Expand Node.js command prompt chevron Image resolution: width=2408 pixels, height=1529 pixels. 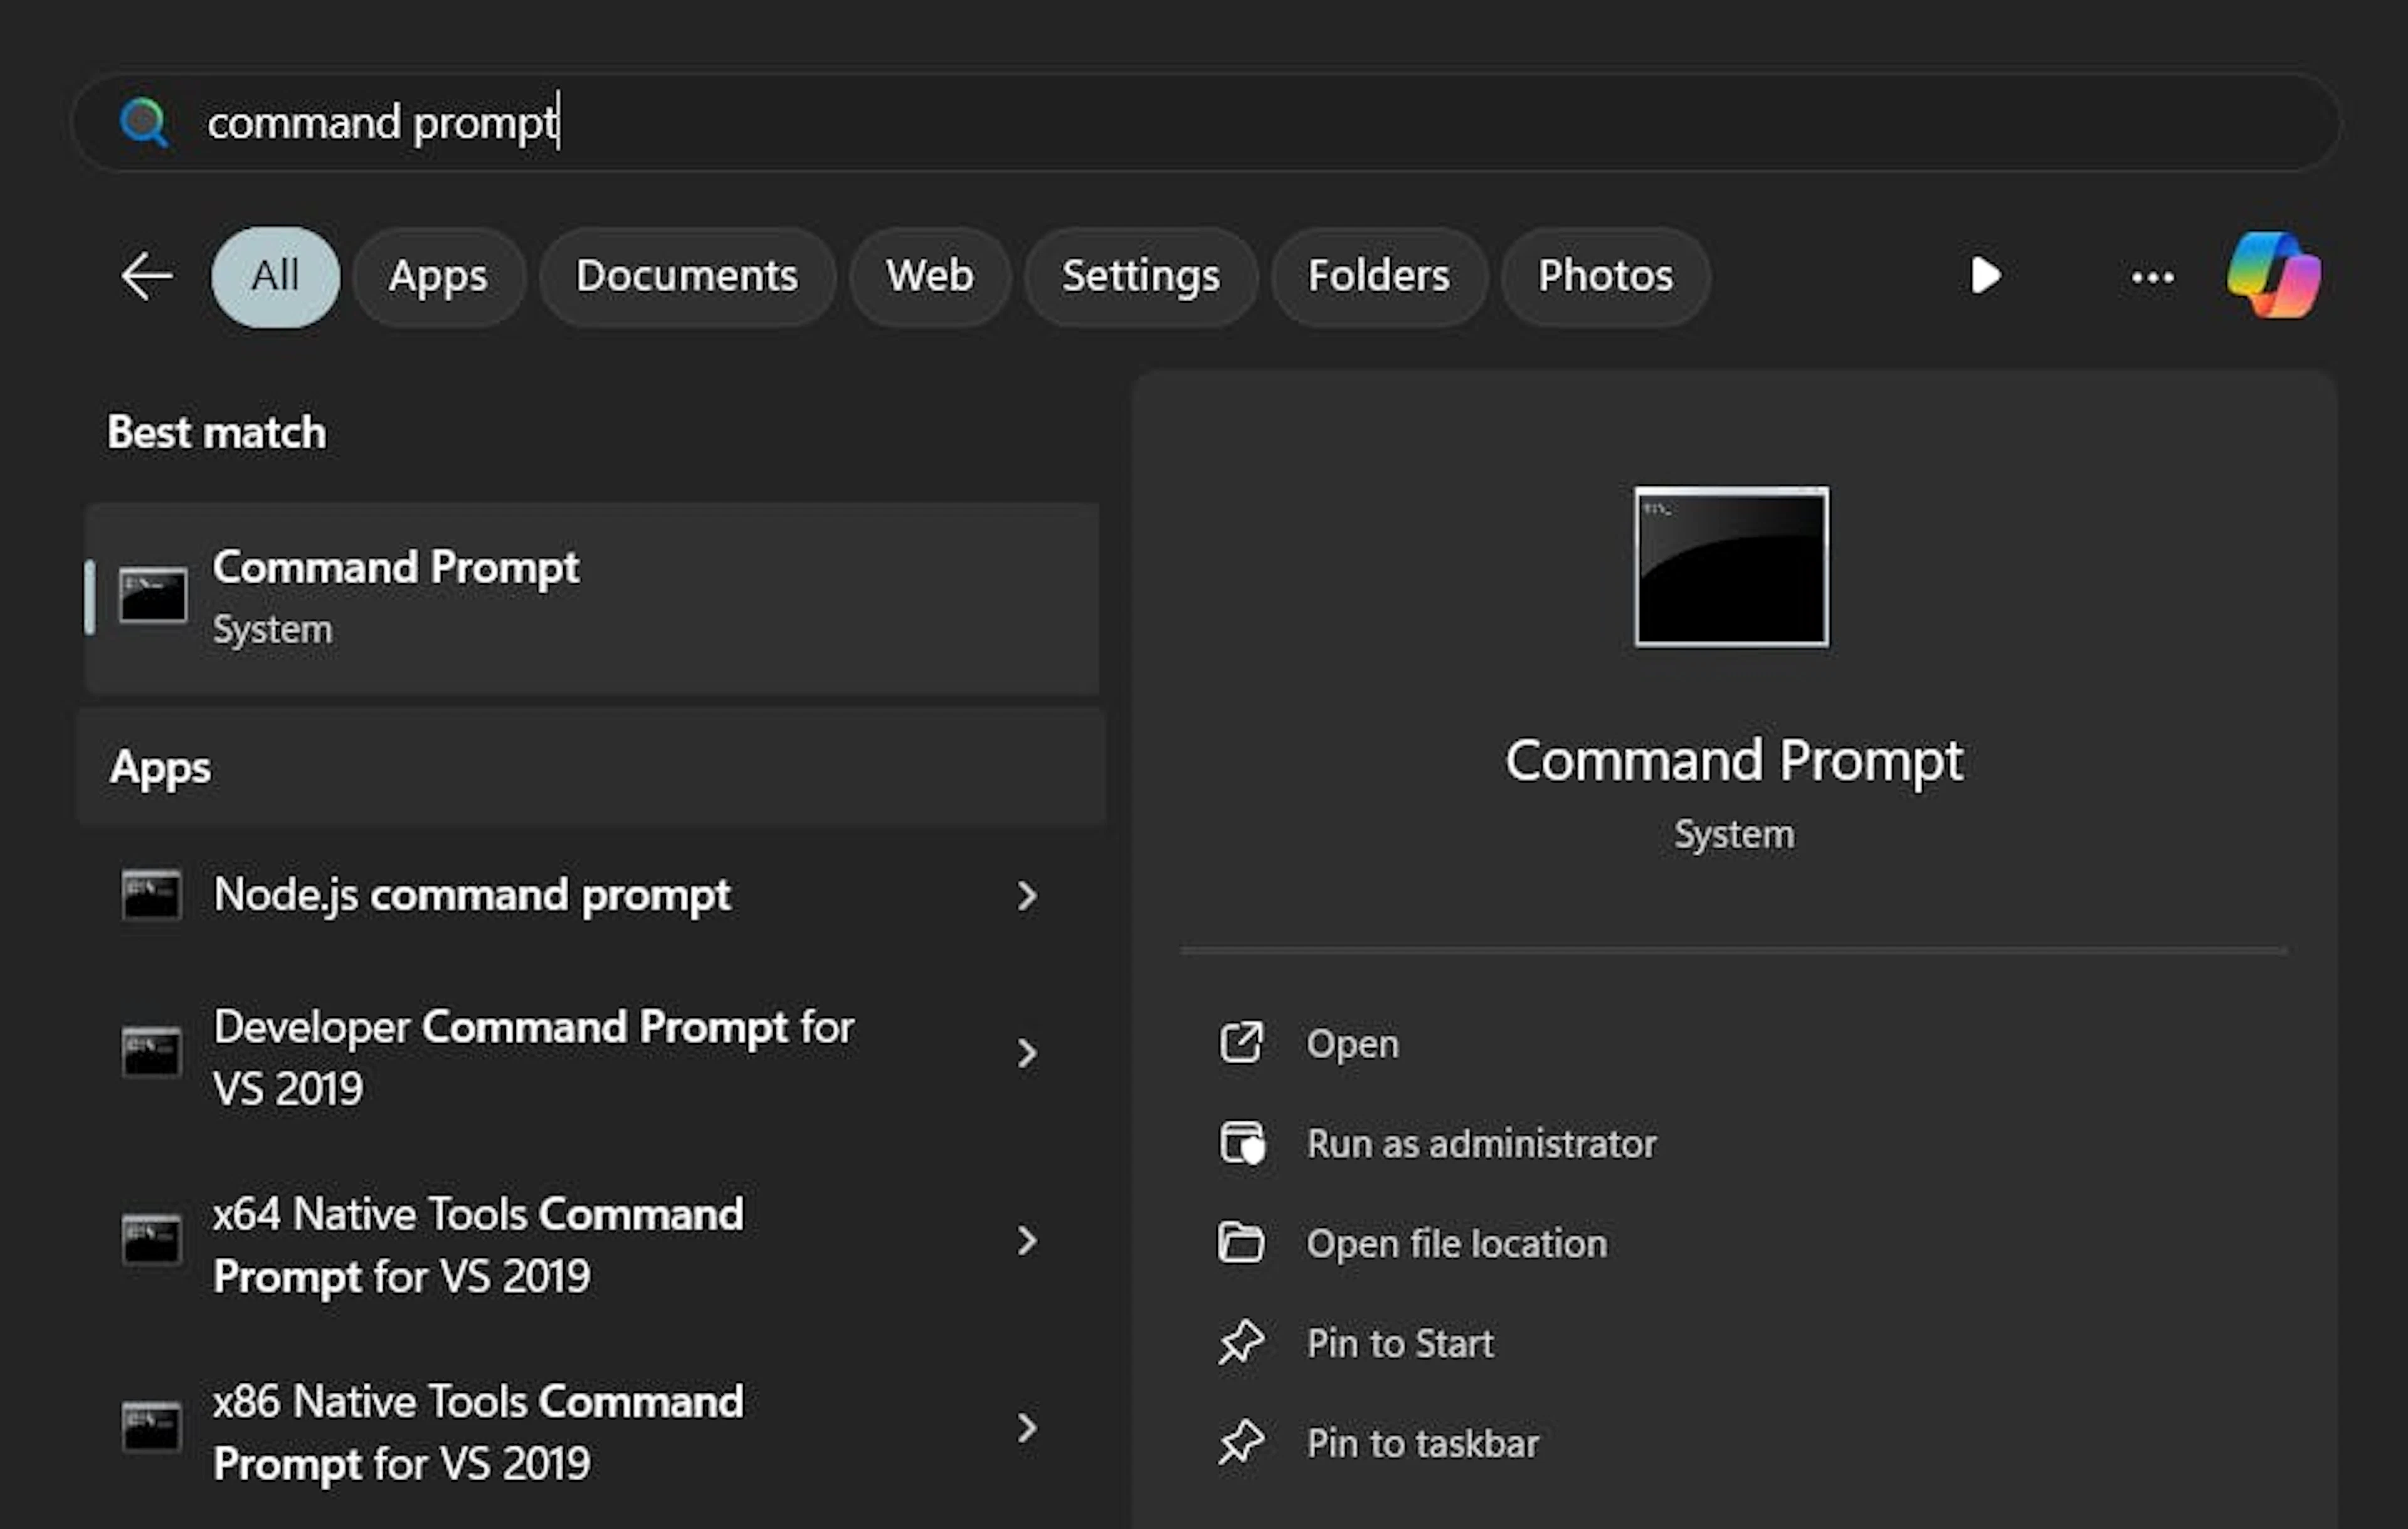click(x=1027, y=896)
